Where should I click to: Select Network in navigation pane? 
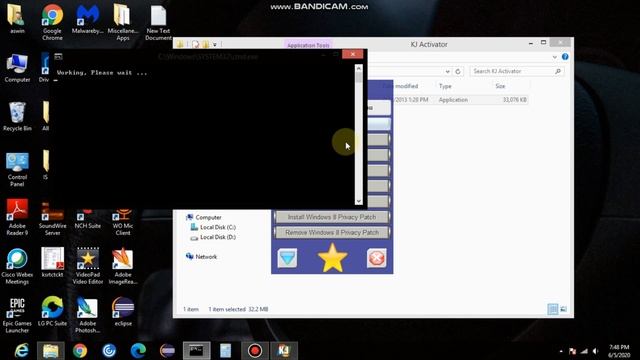click(x=206, y=257)
